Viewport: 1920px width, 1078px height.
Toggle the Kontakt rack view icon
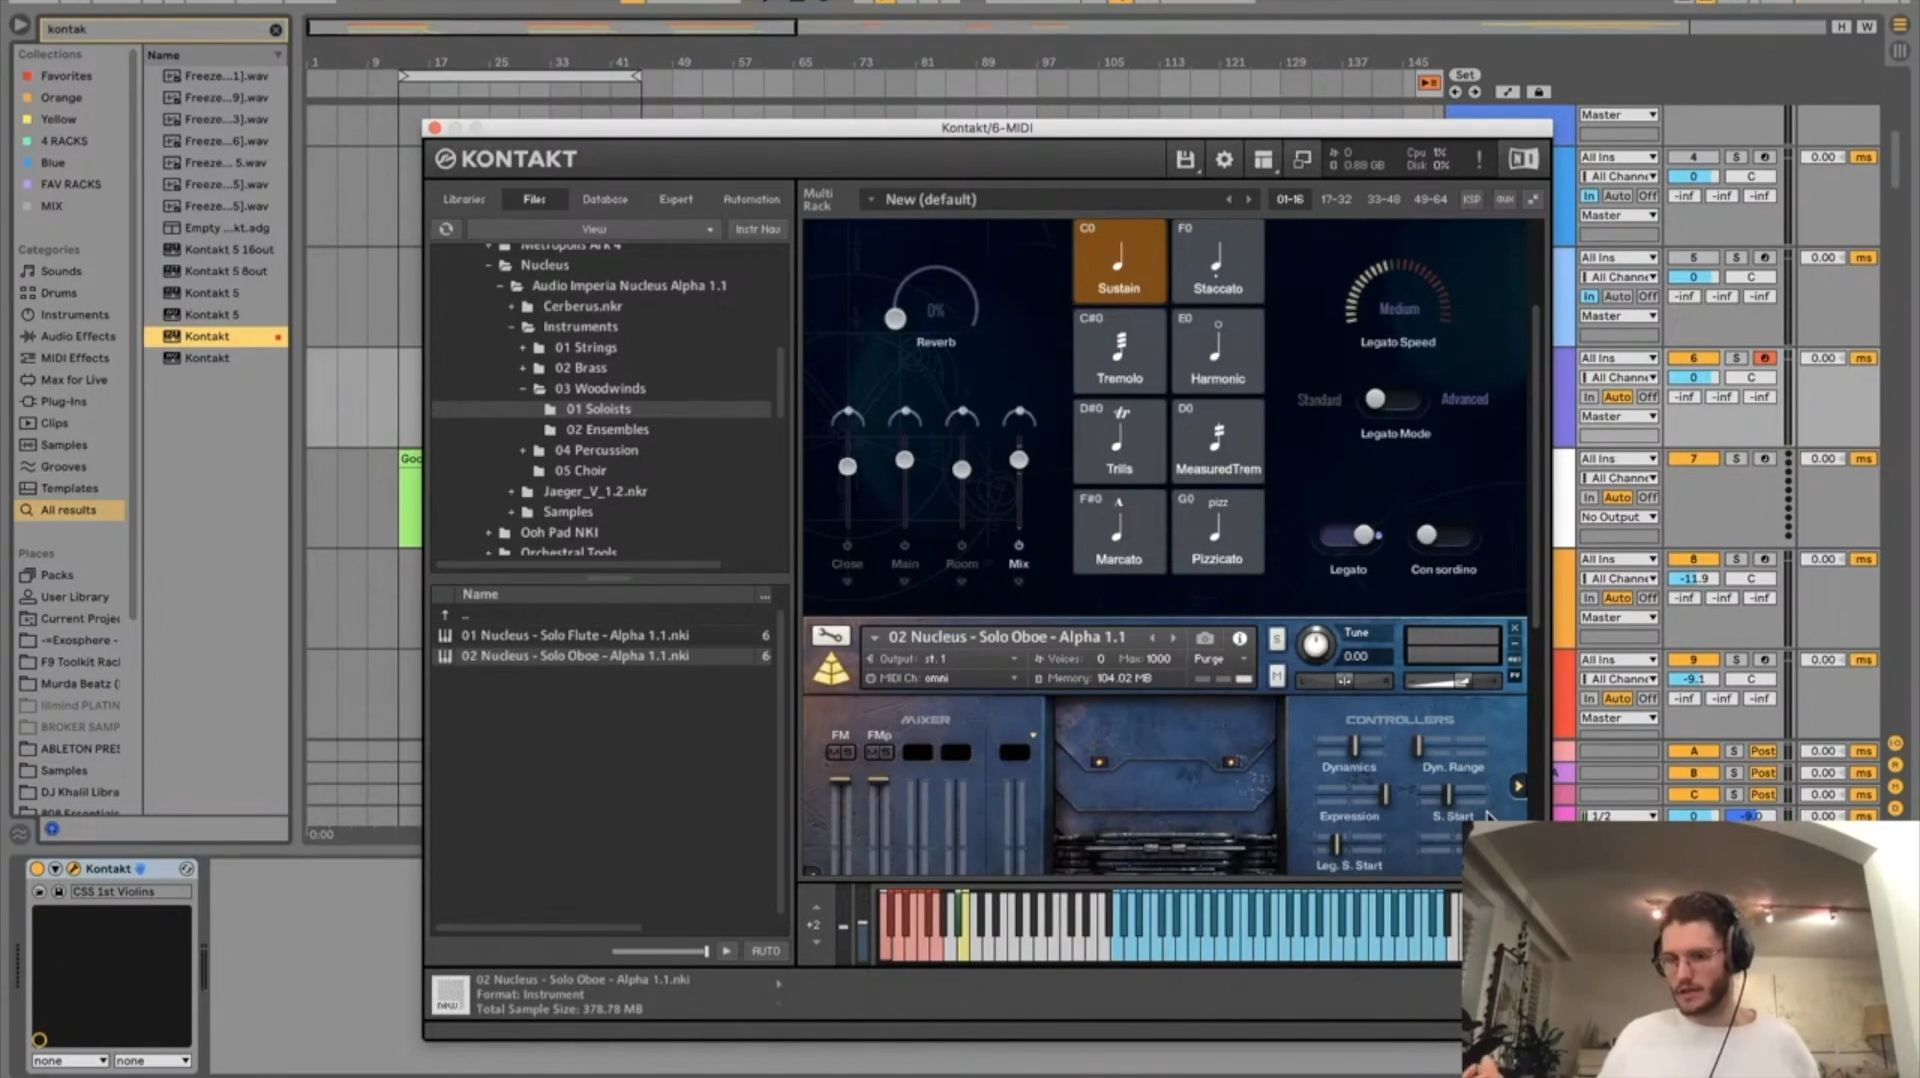[1263, 159]
